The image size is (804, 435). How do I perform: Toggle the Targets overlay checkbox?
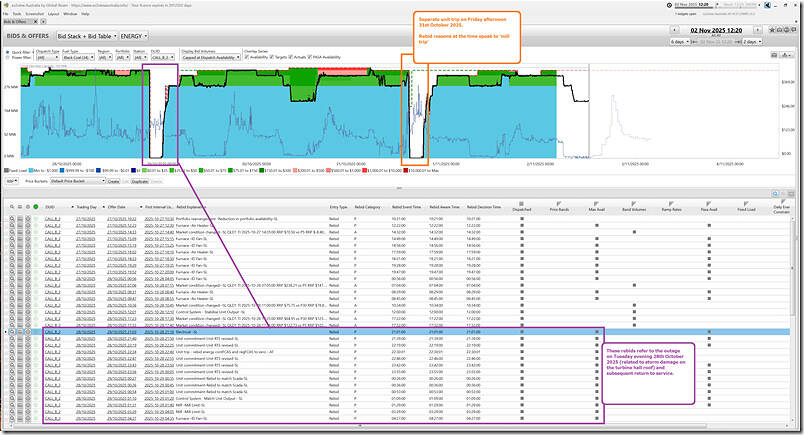(273, 57)
